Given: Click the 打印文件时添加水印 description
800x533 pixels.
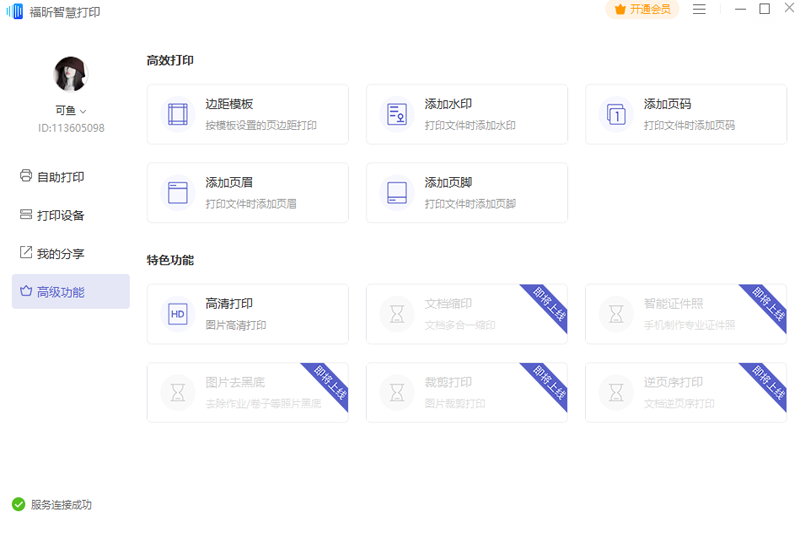Looking at the screenshot, I should [x=470, y=125].
